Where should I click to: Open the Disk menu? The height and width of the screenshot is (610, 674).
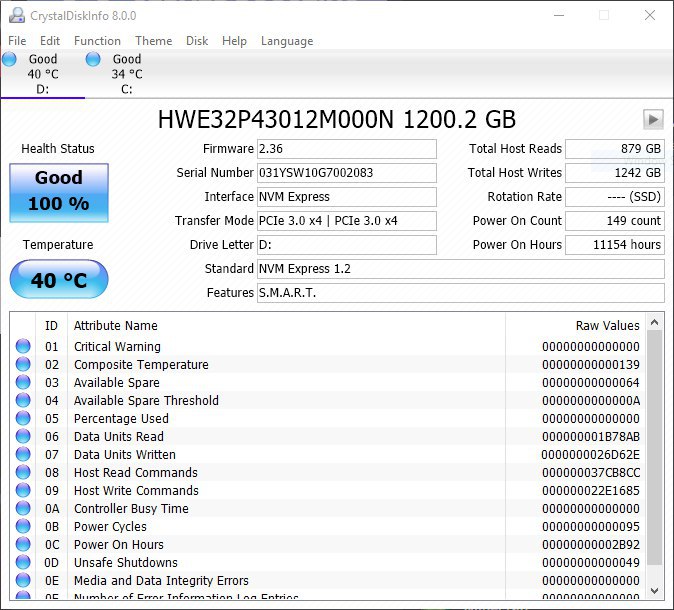click(197, 41)
